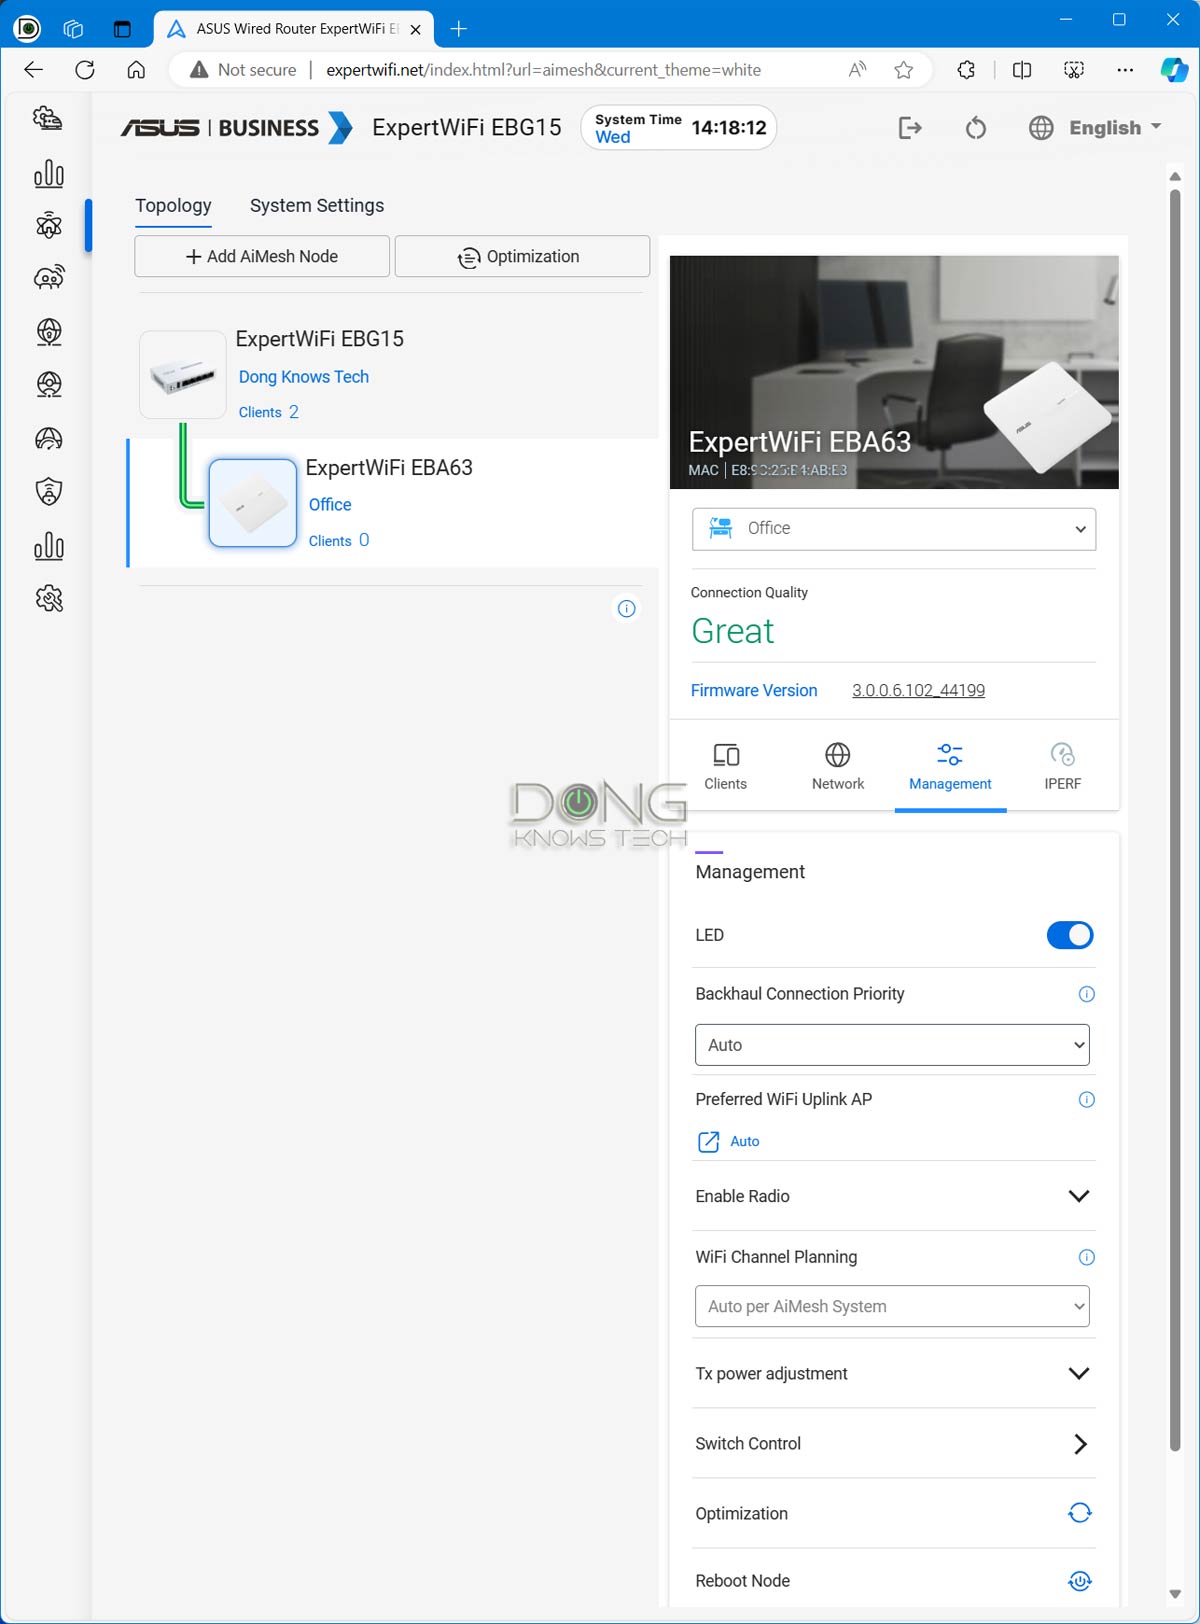Click the Not secure site warning
Viewport: 1200px width, 1624px height.
(x=244, y=70)
